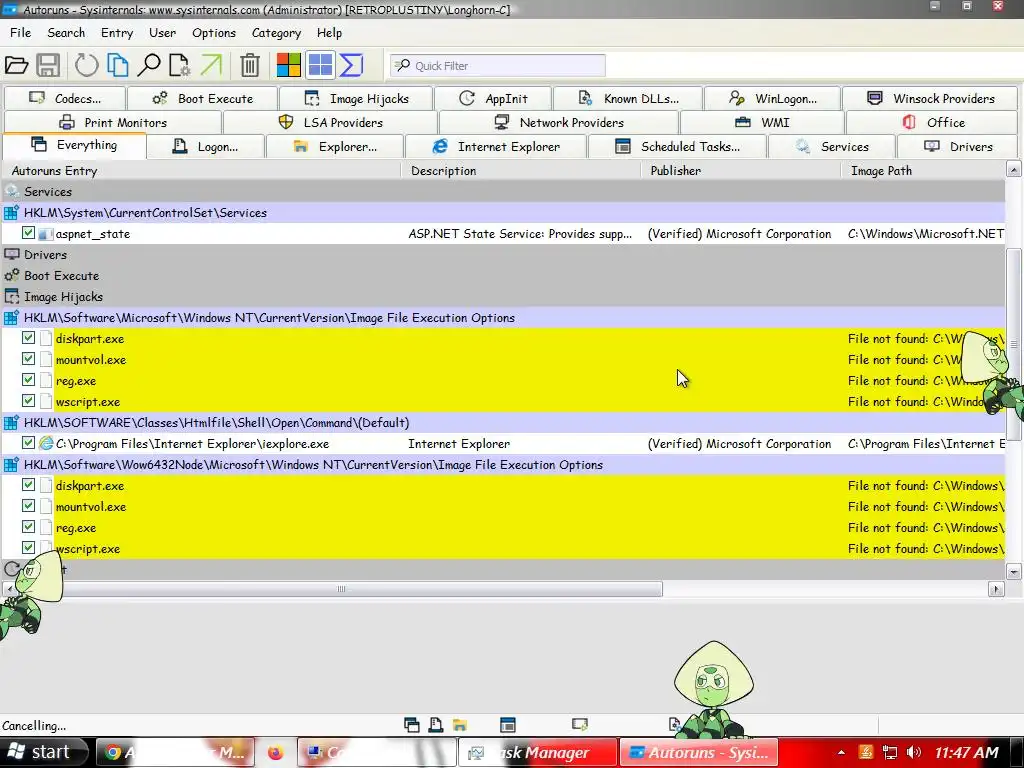This screenshot has width=1024, height=768.
Task: Open the Entry menu
Action: (x=117, y=33)
